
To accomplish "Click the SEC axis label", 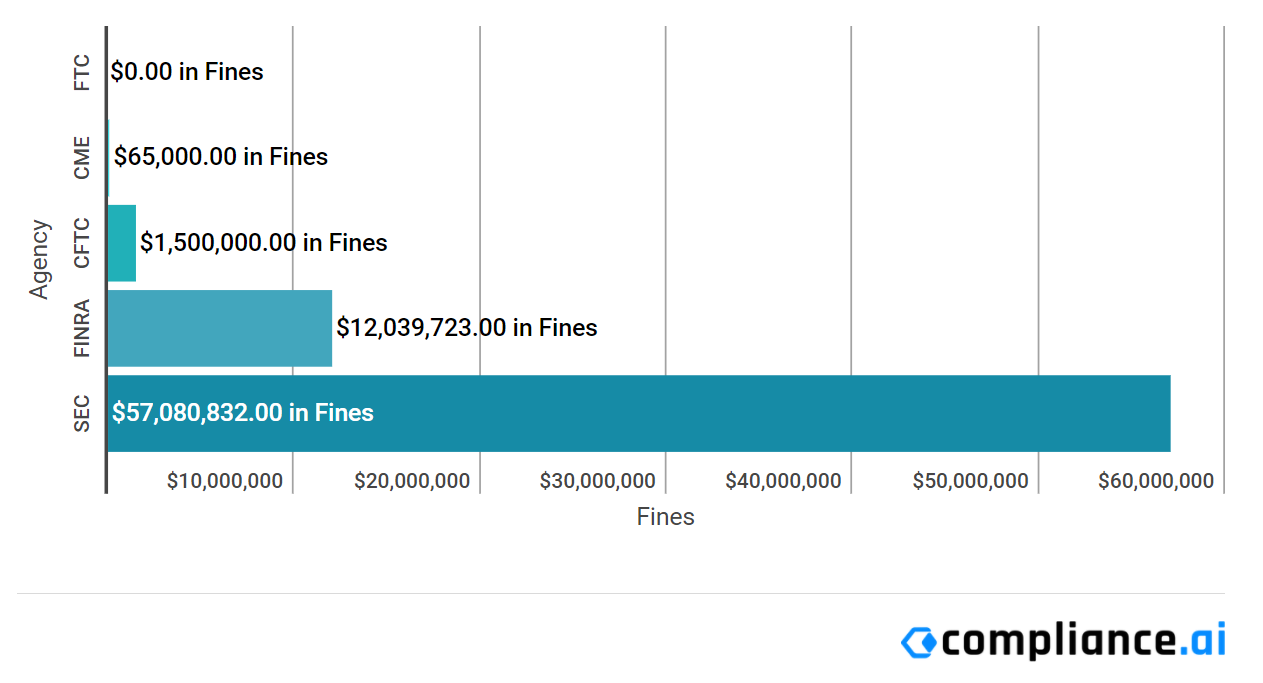I will click(82, 414).
